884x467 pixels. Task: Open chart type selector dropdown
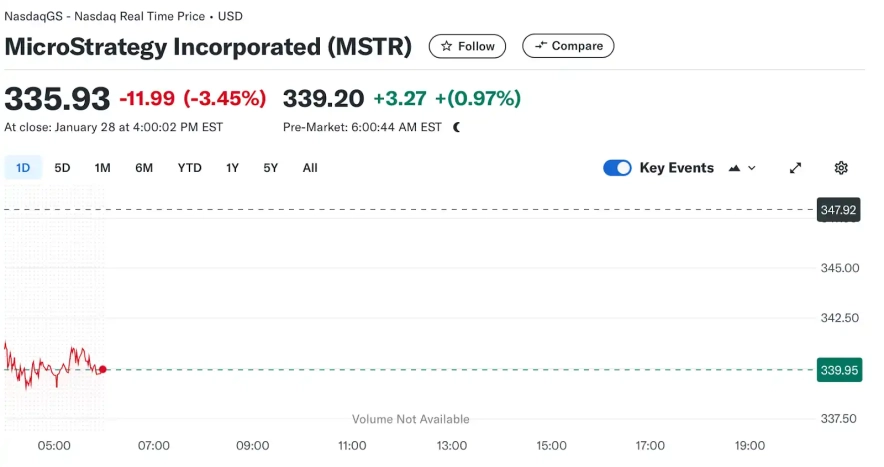click(x=742, y=168)
